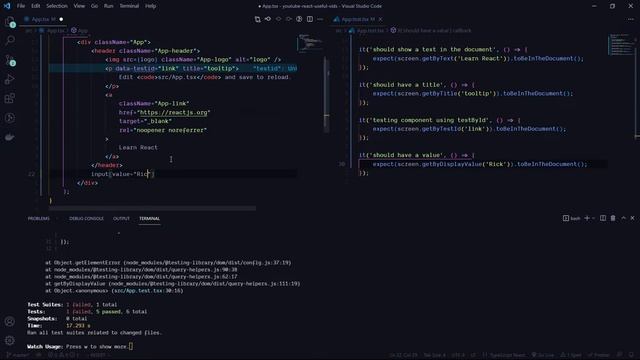Open the Explorer view in the activity bar
640x360 pixels.
[10, 22]
